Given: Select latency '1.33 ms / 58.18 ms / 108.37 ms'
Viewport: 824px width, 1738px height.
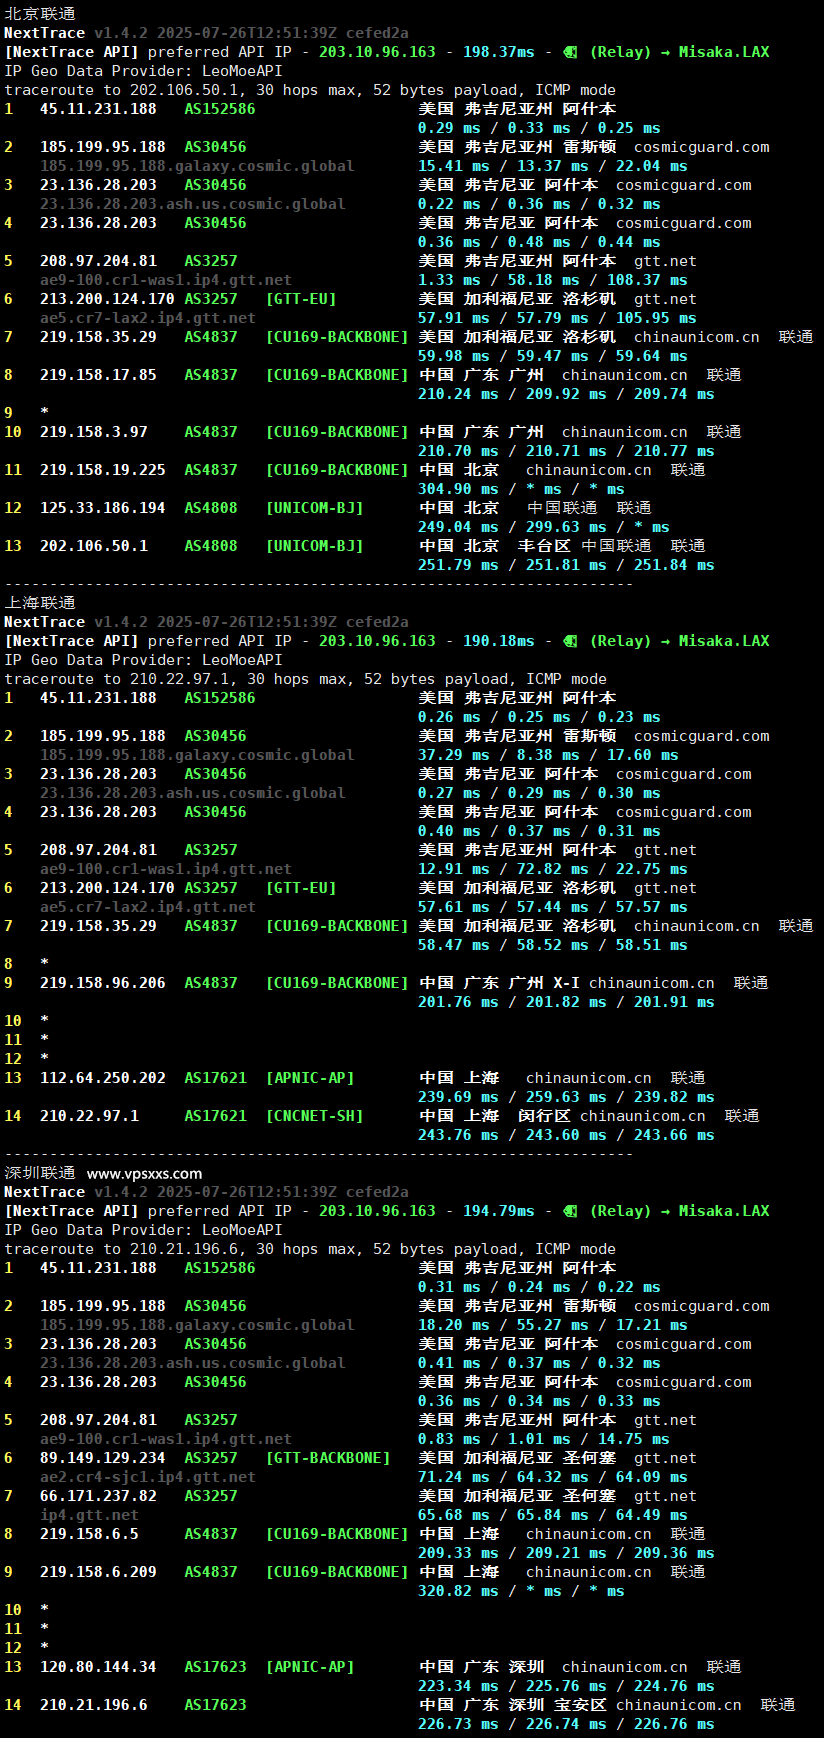Looking at the screenshot, I should pyautogui.click(x=553, y=280).
